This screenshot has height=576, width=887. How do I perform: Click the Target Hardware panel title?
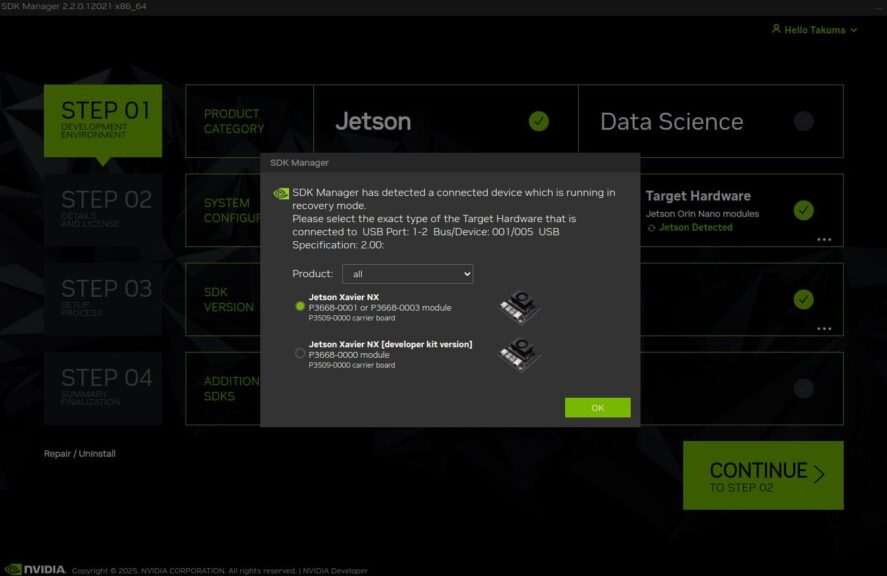pos(698,196)
